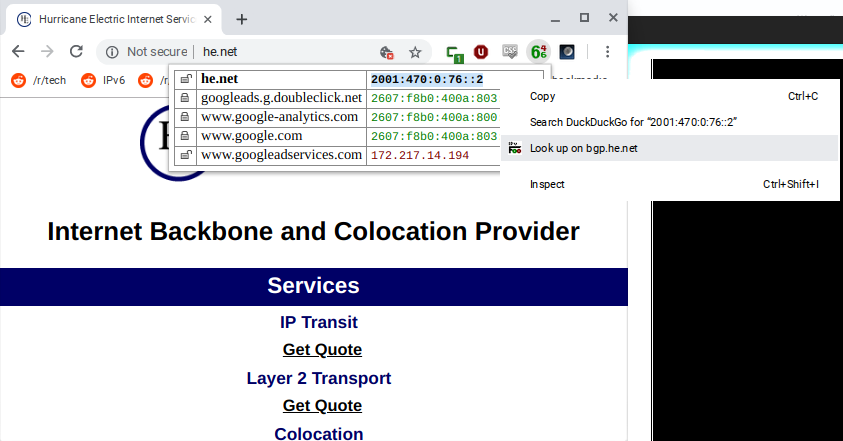The height and width of the screenshot is (441, 843).
Task: Open a new browser tab
Action: pyautogui.click(x=241, y=19)
